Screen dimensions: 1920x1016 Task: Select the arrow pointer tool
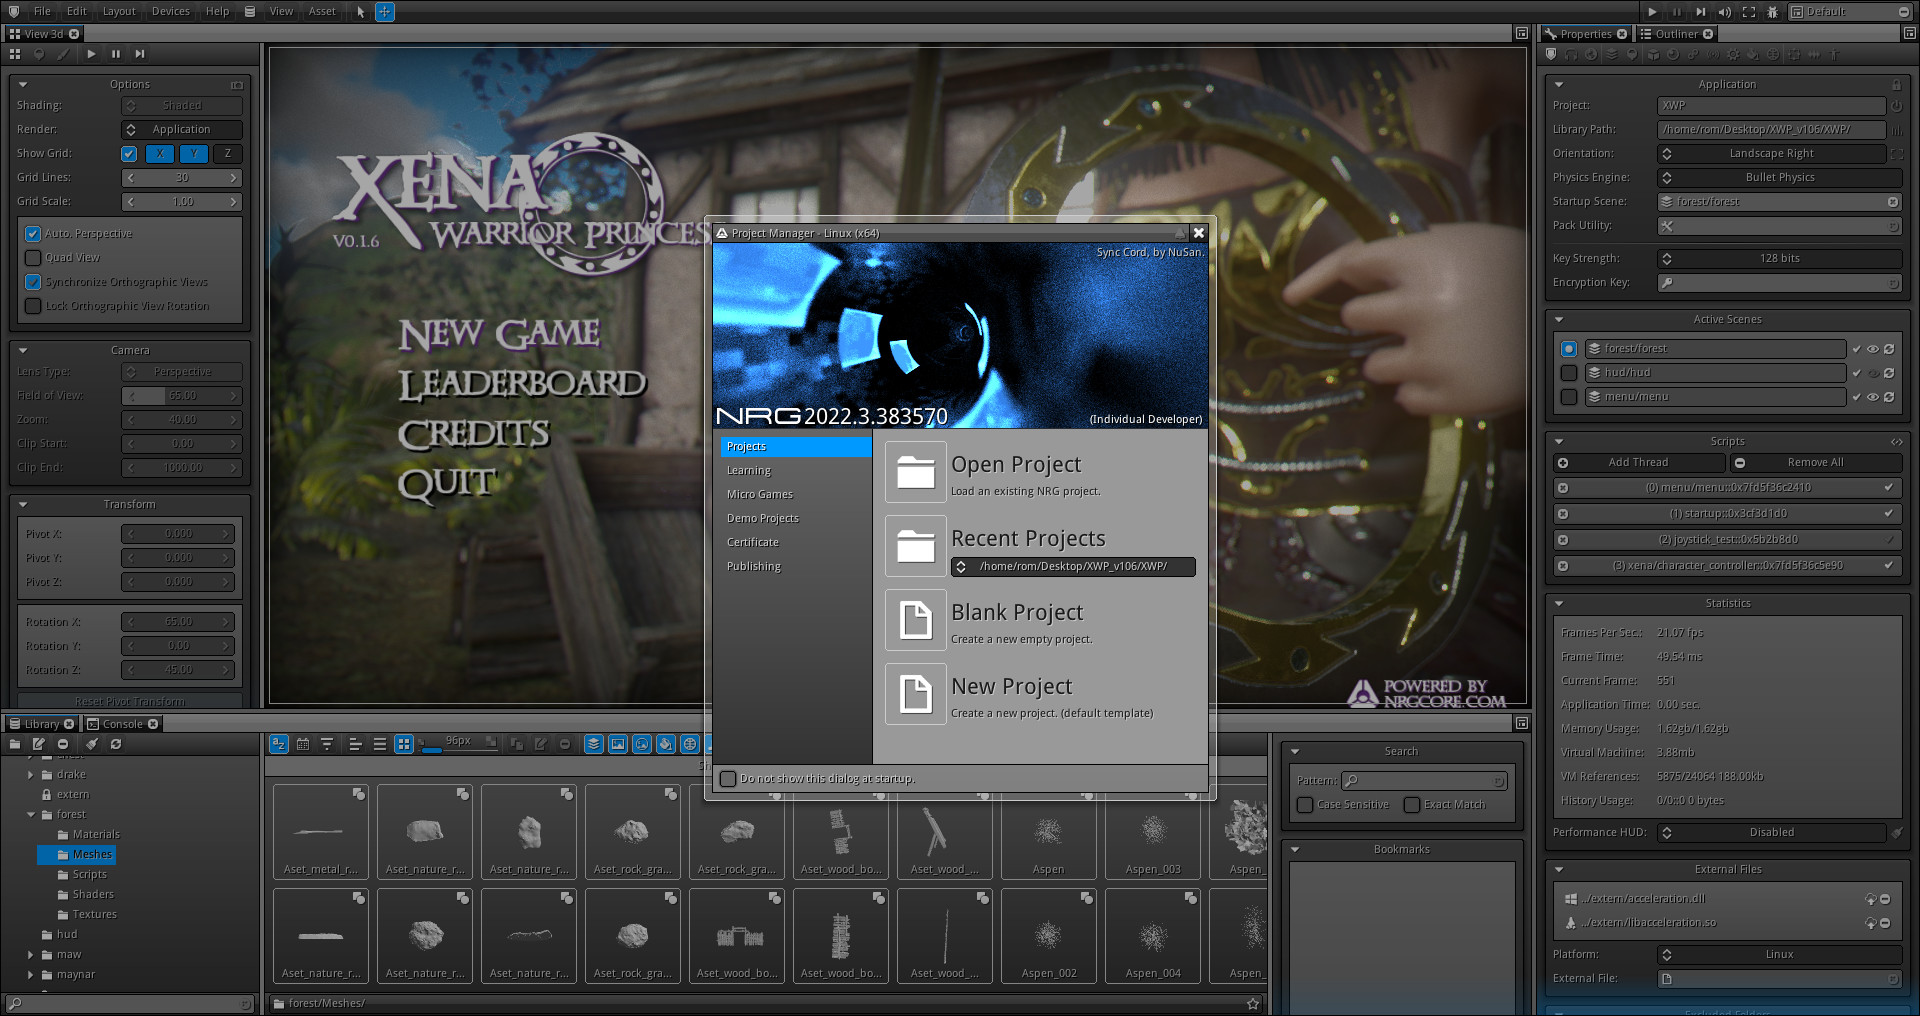[x=361, y=12]
